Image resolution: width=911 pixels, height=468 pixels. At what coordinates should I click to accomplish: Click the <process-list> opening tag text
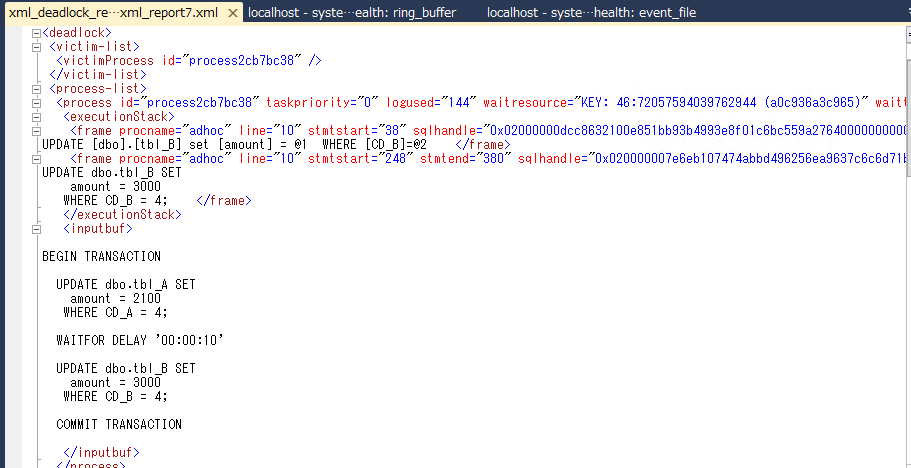pos(98,88)
